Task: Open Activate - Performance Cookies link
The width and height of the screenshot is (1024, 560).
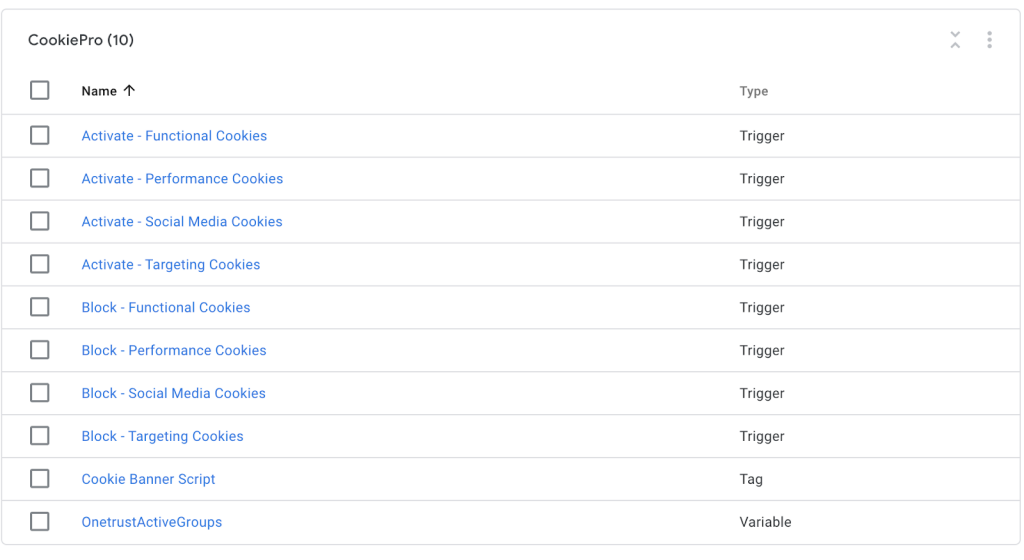Action: [182, 179]
